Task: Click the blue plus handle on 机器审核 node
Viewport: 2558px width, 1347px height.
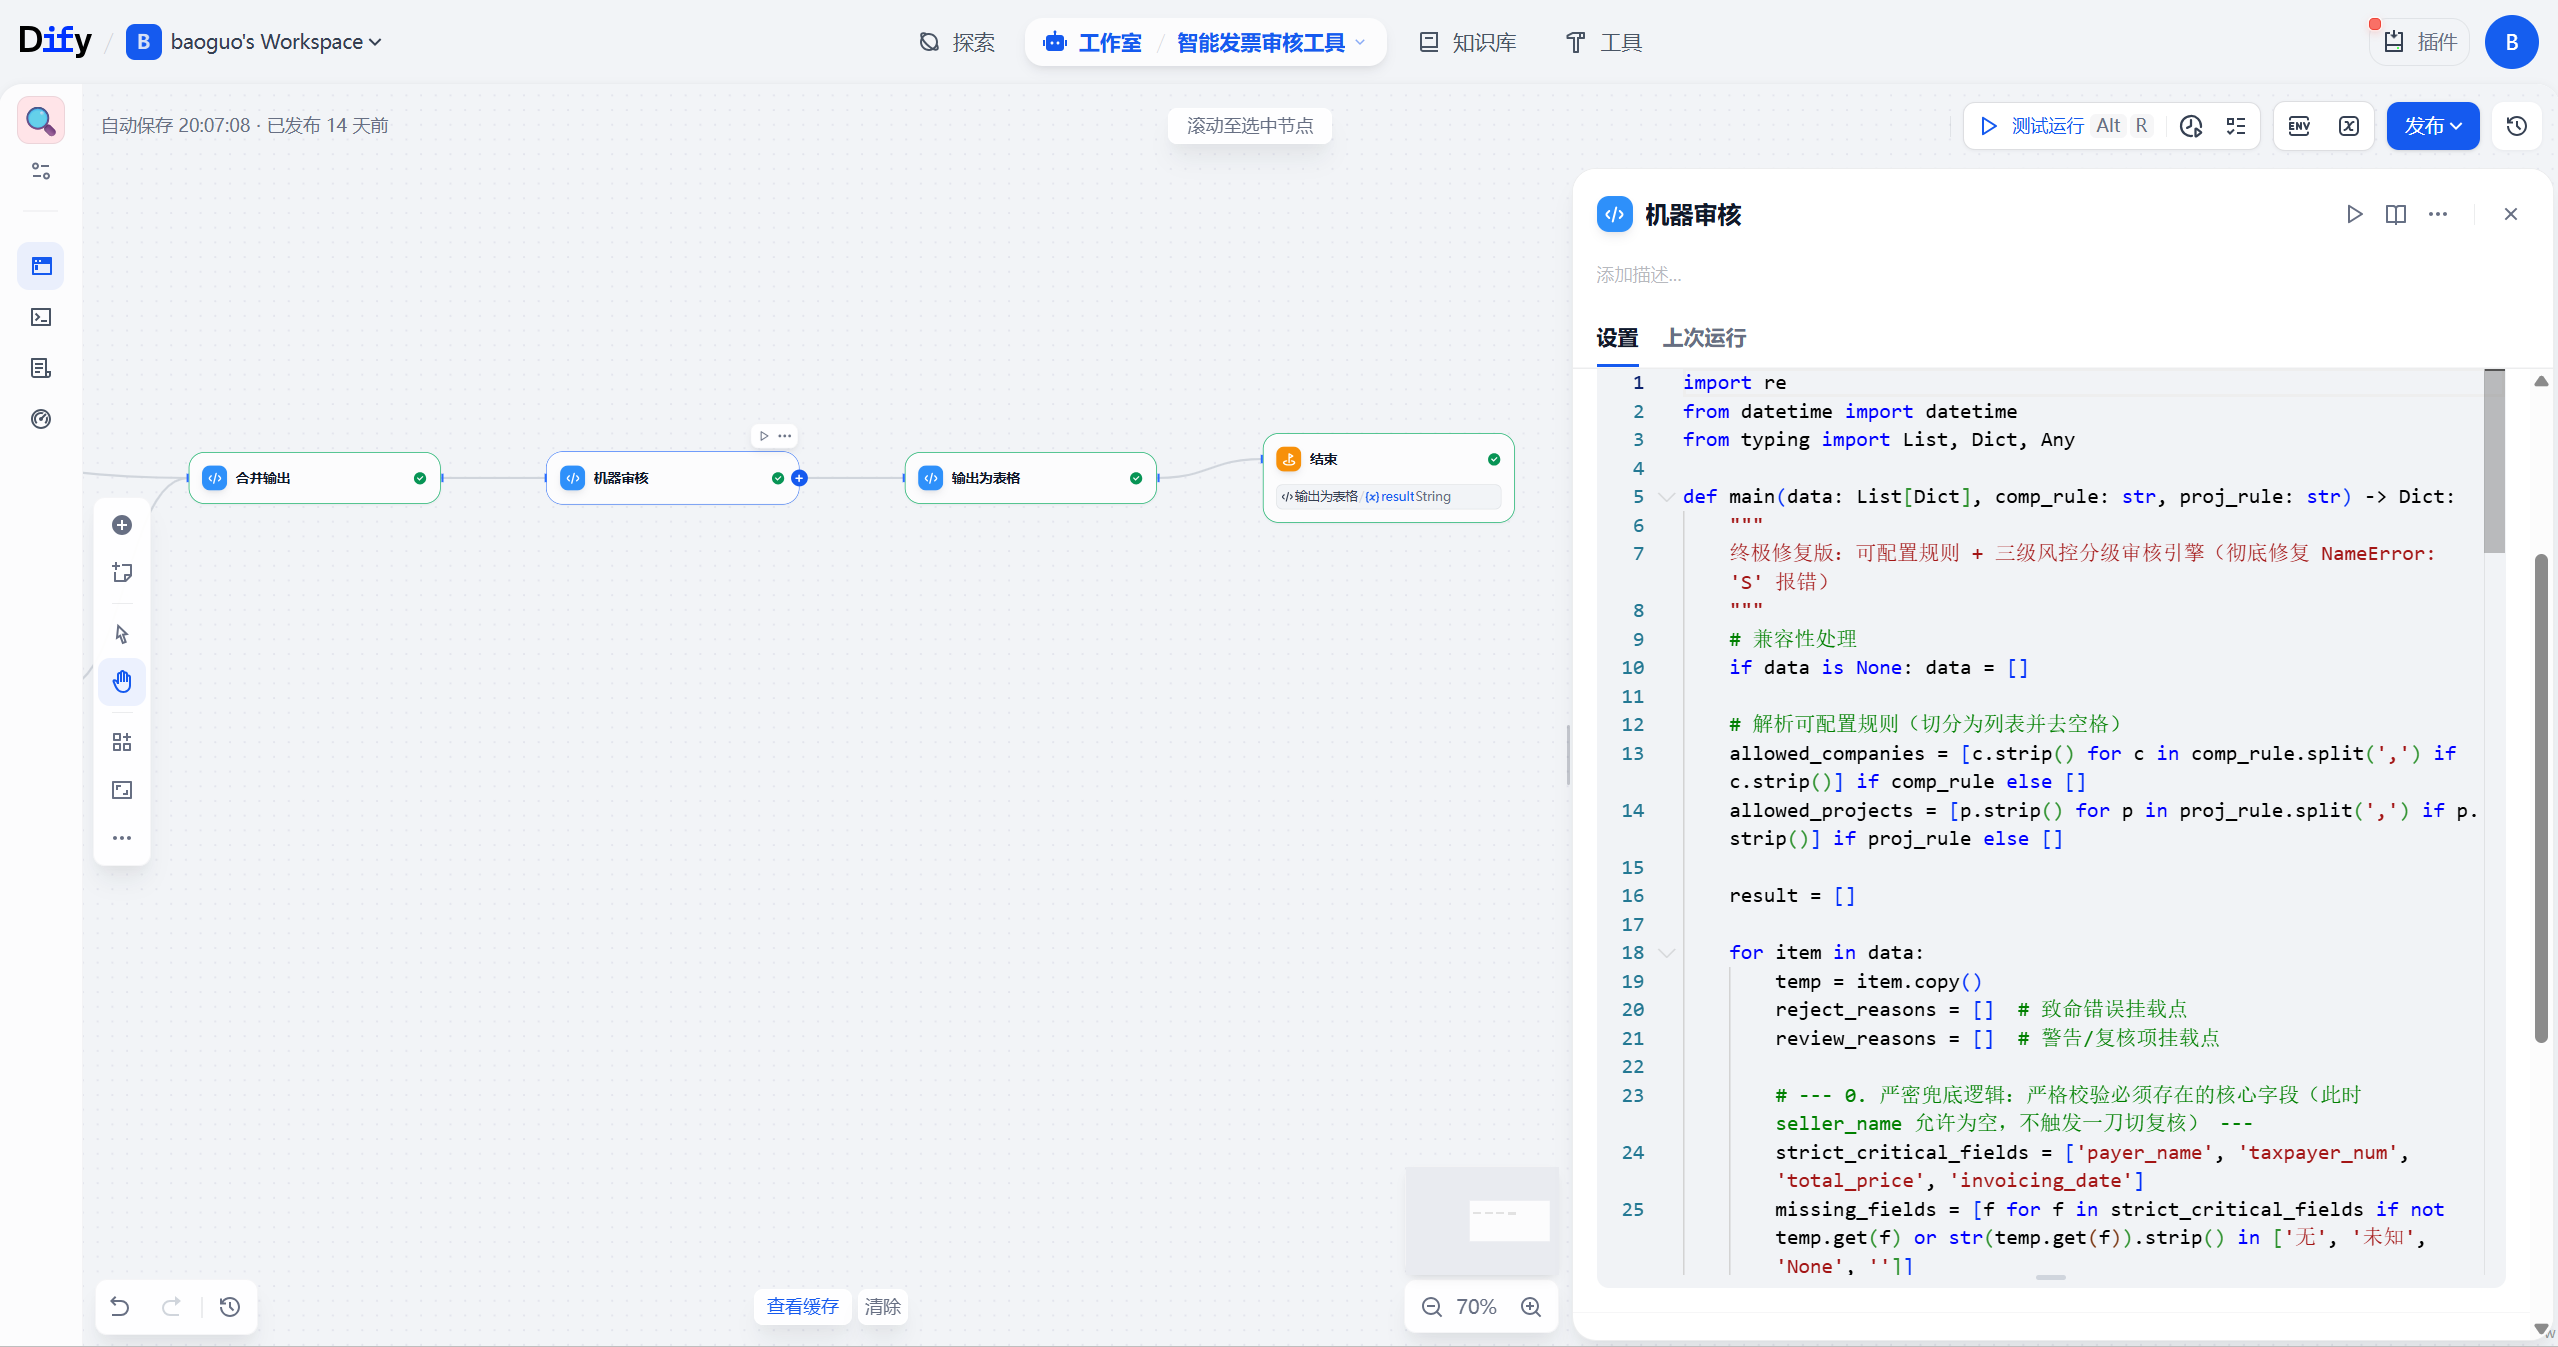Action: (x=799, y=478)
